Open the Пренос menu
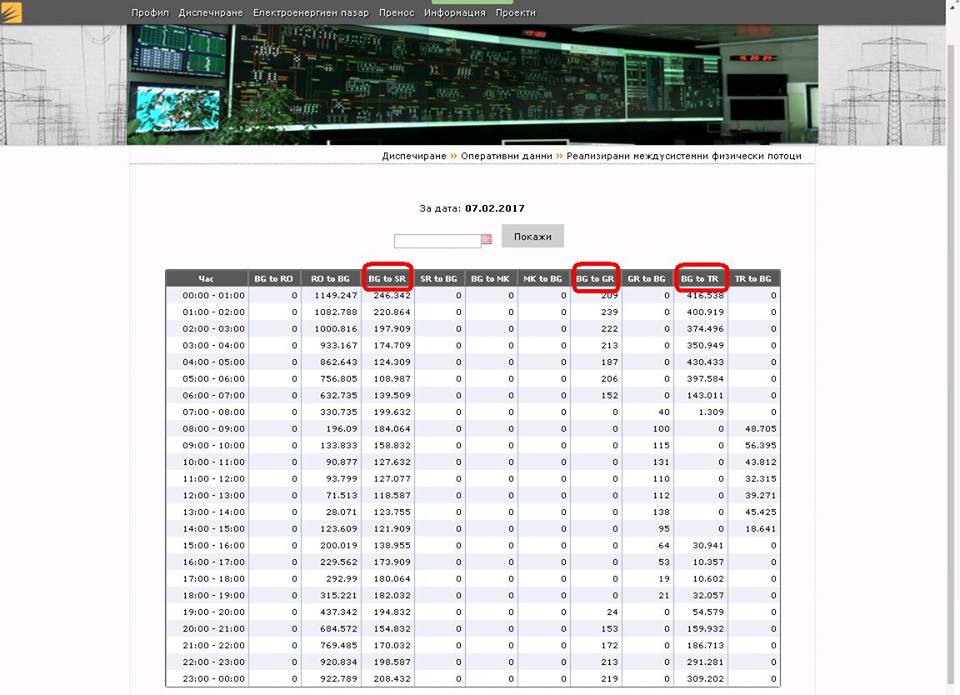The image size is (960, 695). (x=396, y=13)
